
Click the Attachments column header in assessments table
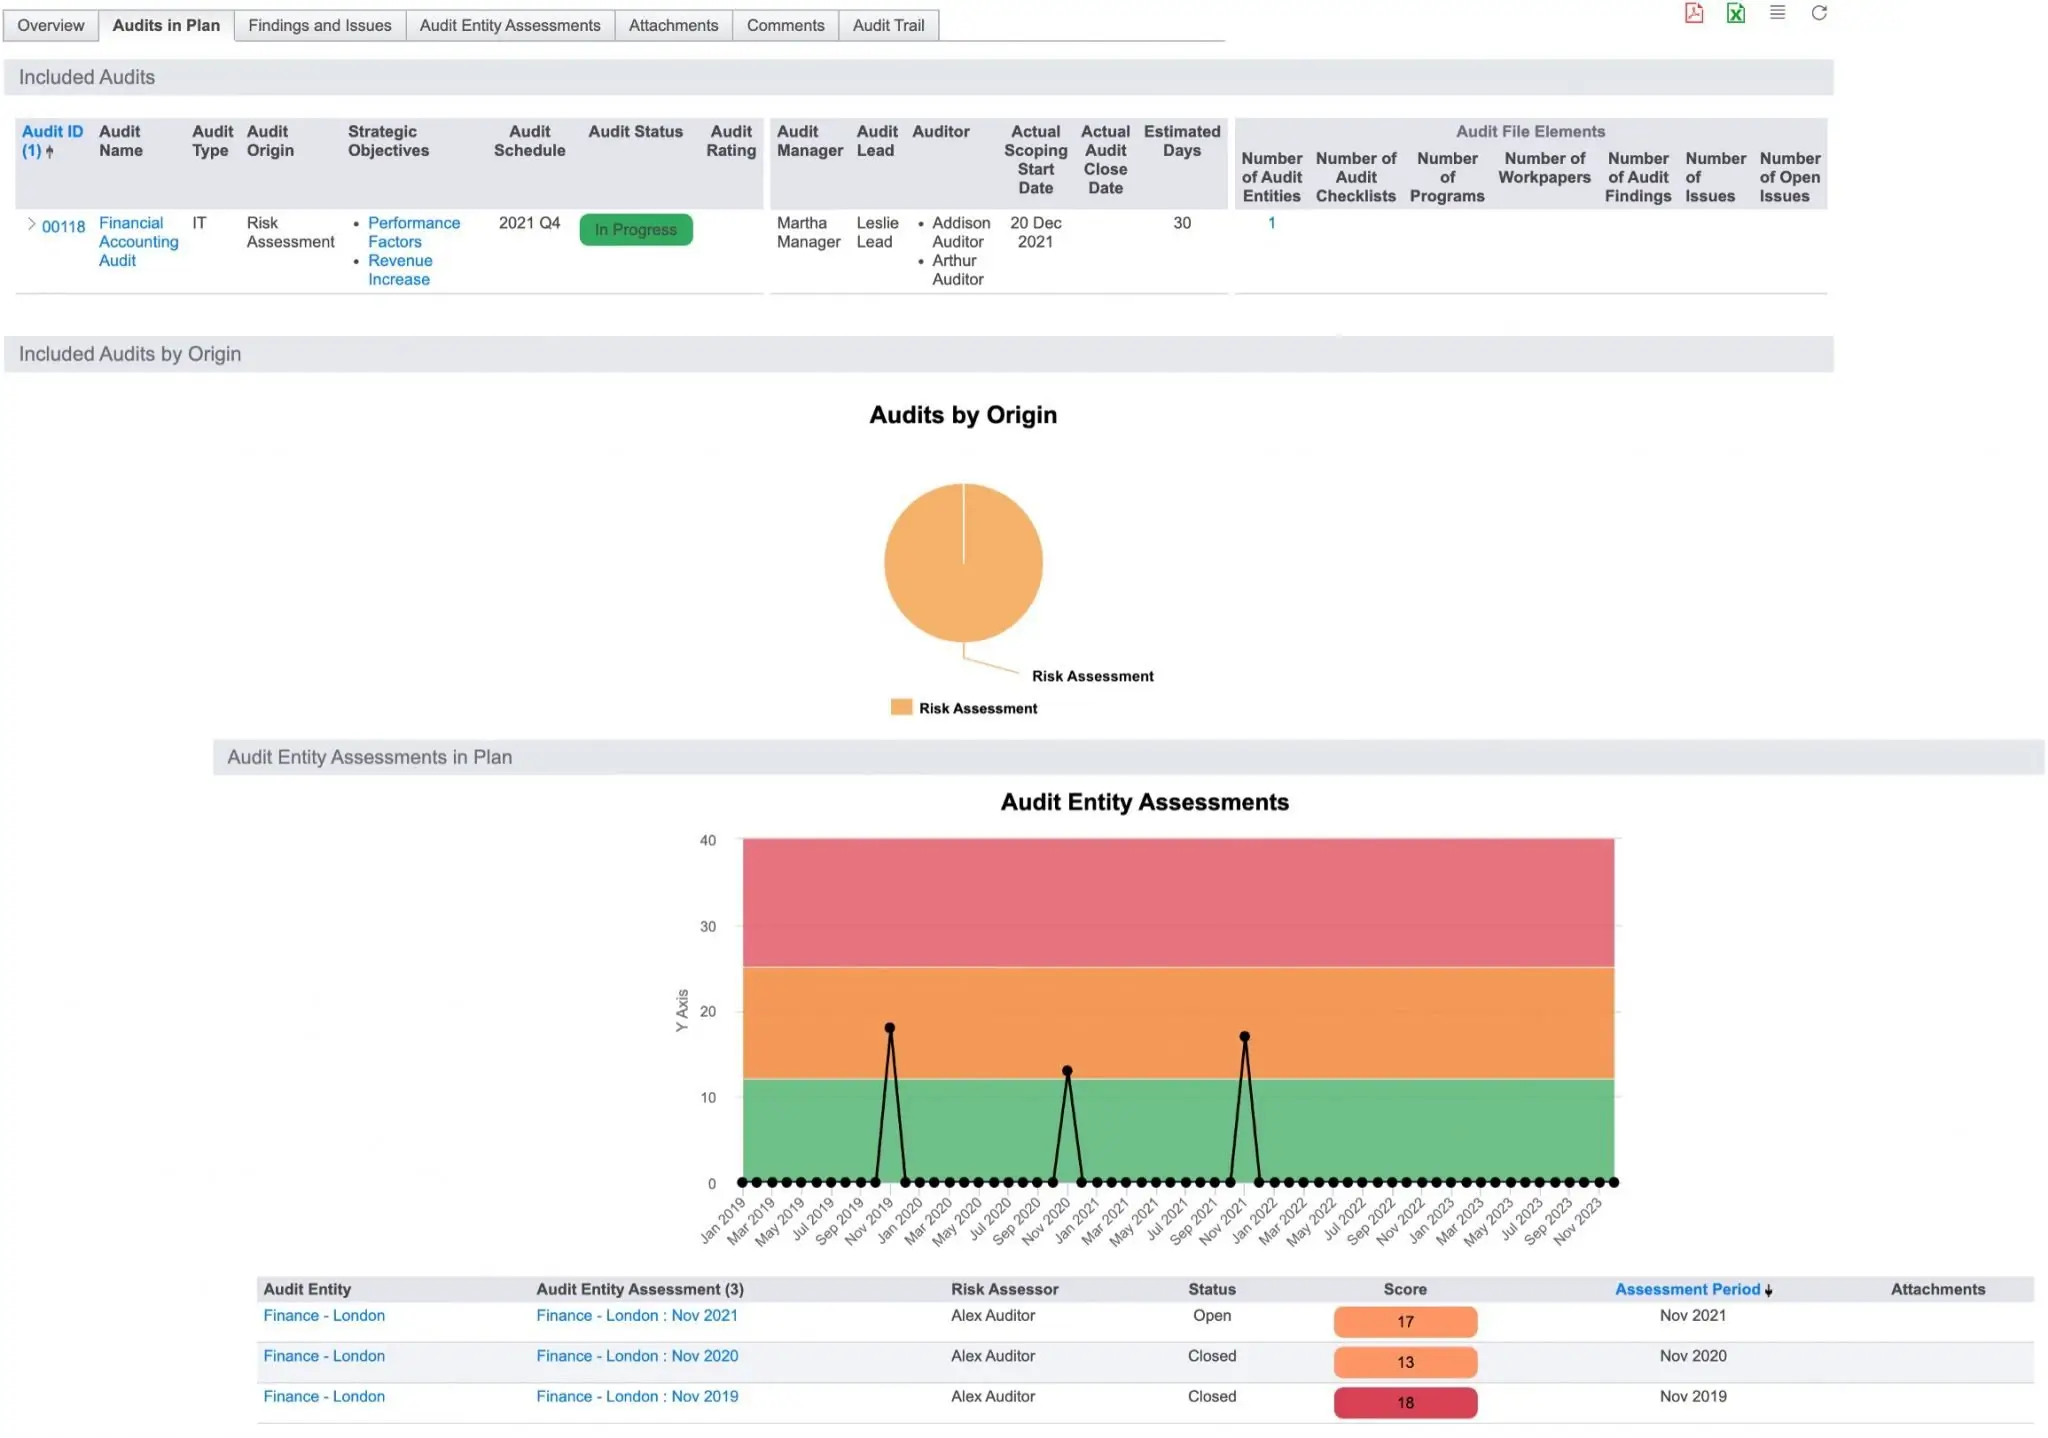[x=1937, y=1289]
